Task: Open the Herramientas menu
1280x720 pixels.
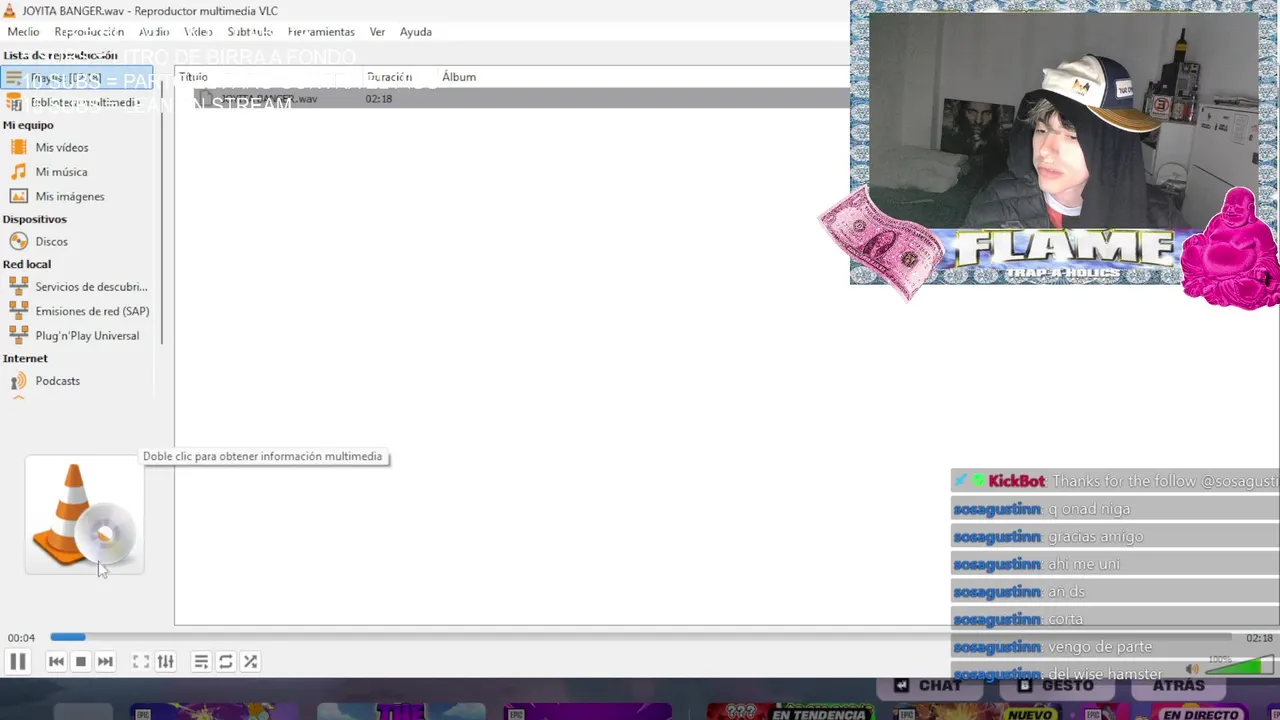Action: point(321,32)
